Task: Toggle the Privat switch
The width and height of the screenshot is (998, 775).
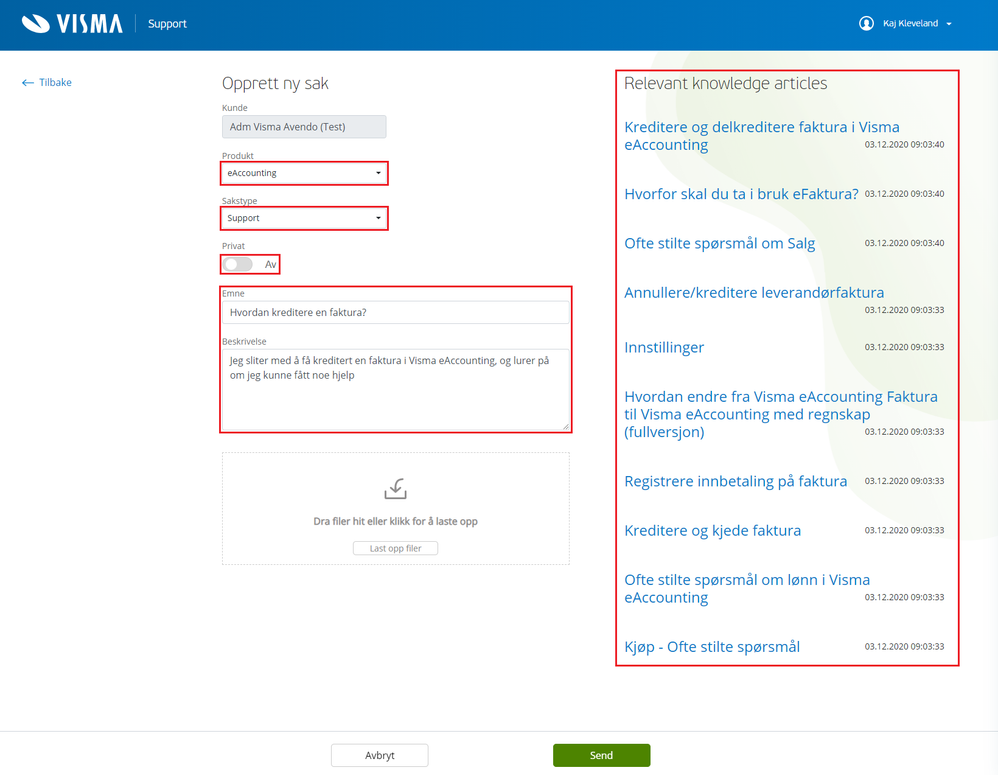Action: (238, 264)
